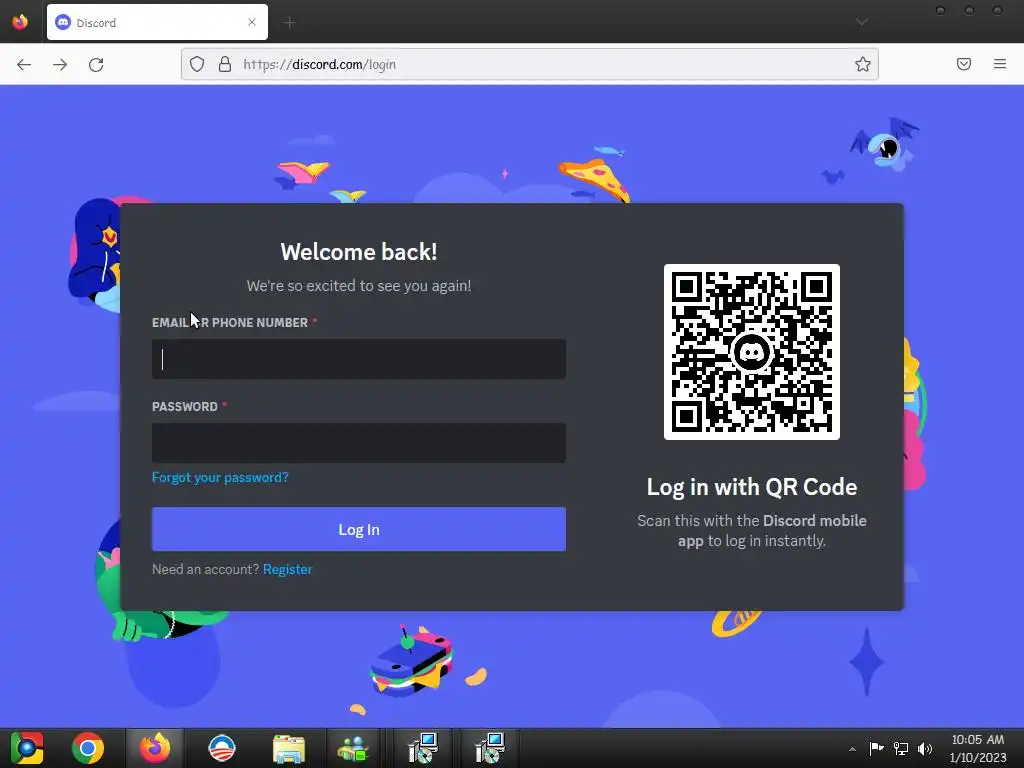Expand the list all tabs chevron

[862, 22]
